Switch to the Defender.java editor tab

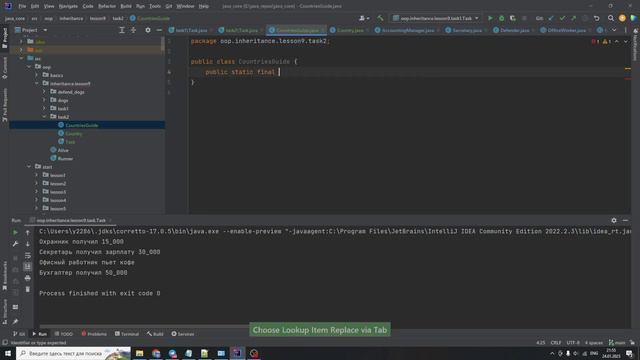point(514,30)
